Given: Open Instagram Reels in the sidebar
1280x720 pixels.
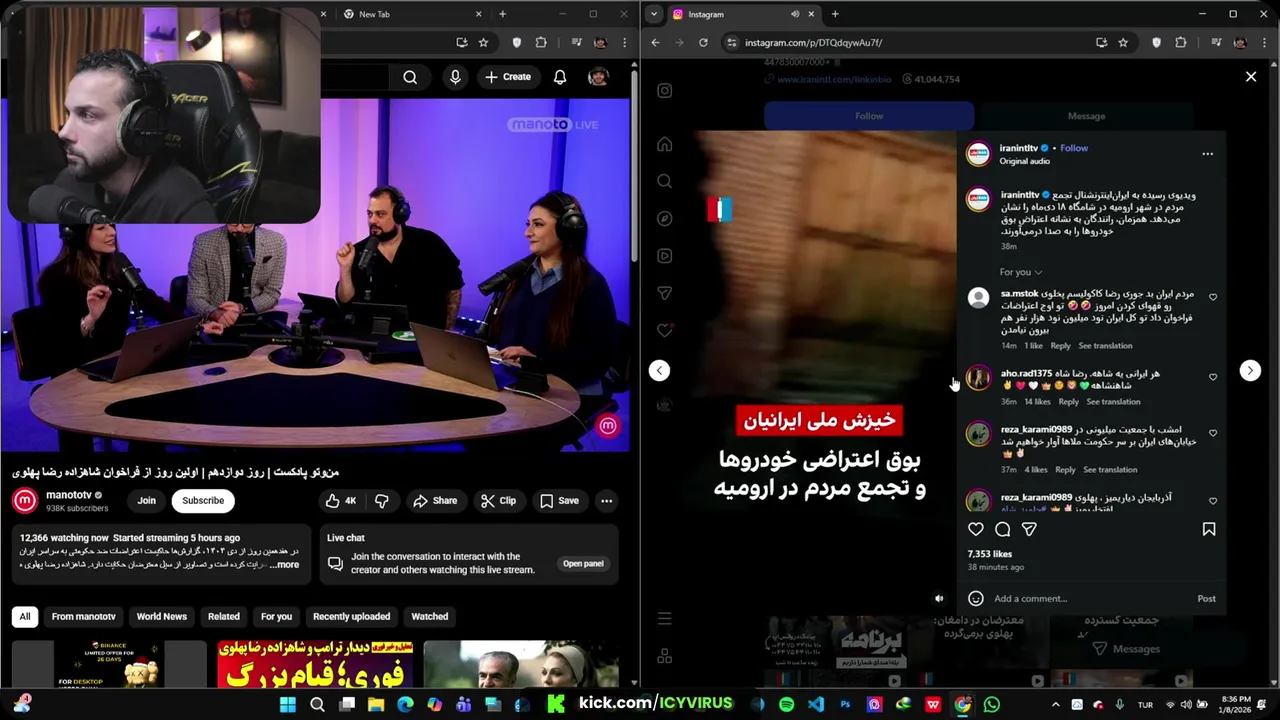Looking at the screenshot, I should click(x=664, y=256).
